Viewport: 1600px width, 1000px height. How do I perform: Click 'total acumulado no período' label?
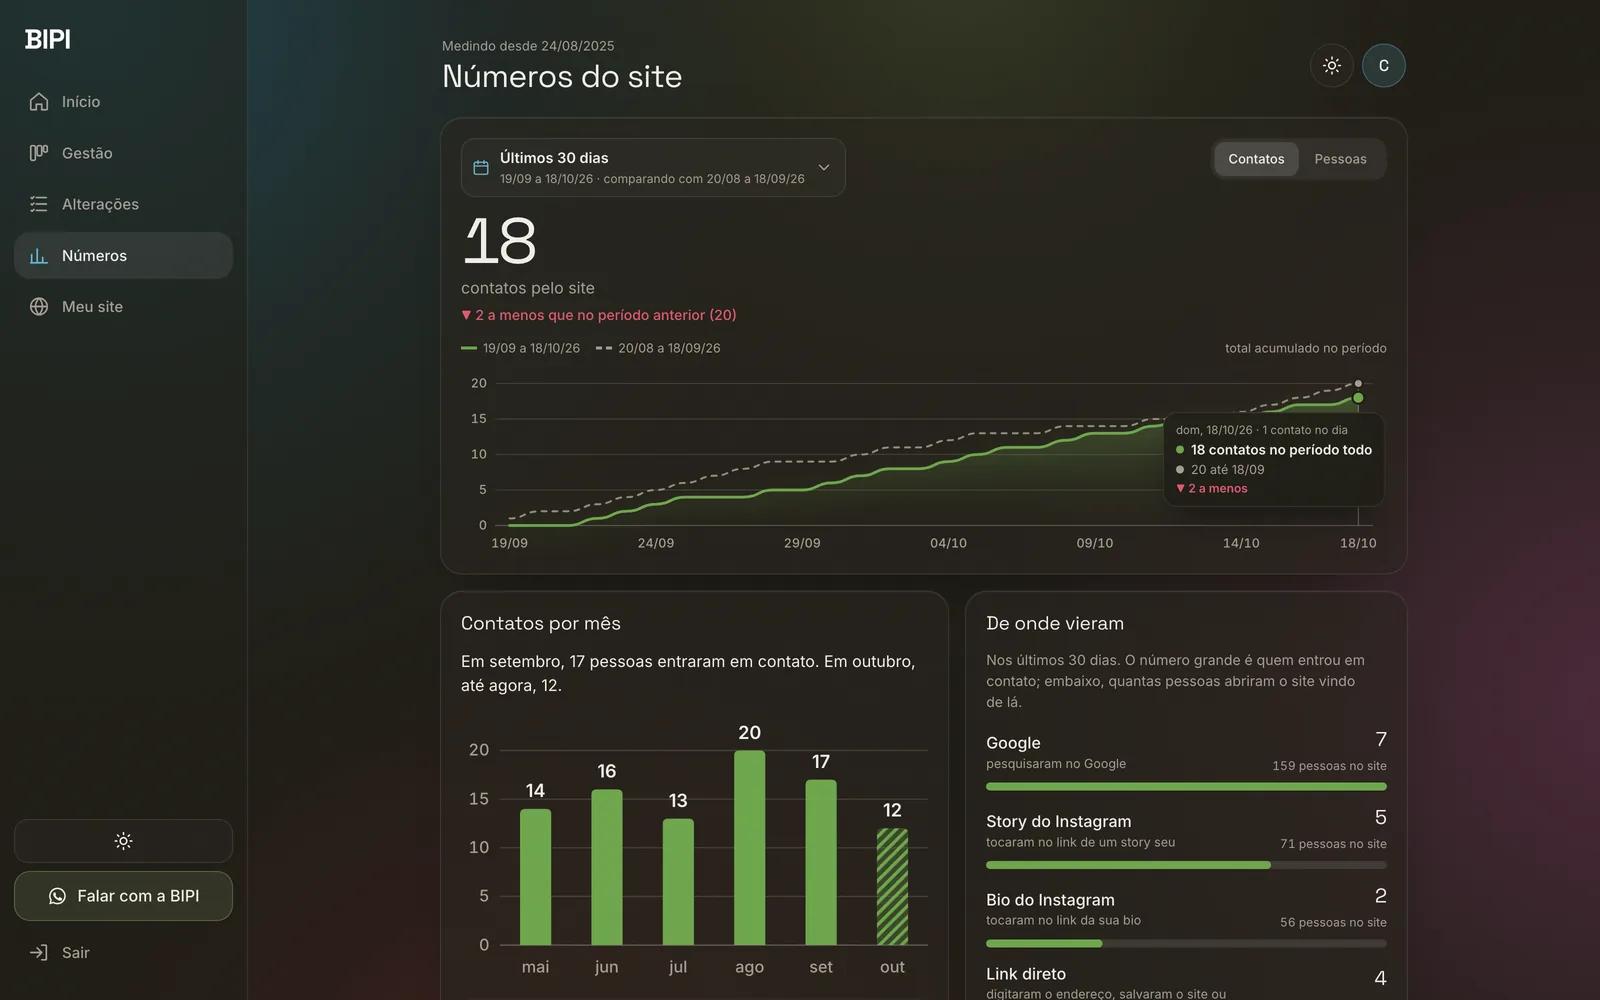click(x=1306, y=348)
